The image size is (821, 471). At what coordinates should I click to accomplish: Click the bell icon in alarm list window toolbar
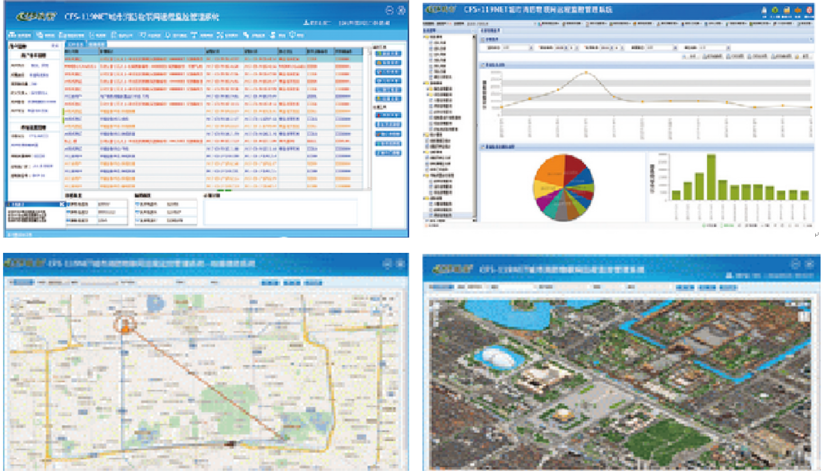click(168, 35)
